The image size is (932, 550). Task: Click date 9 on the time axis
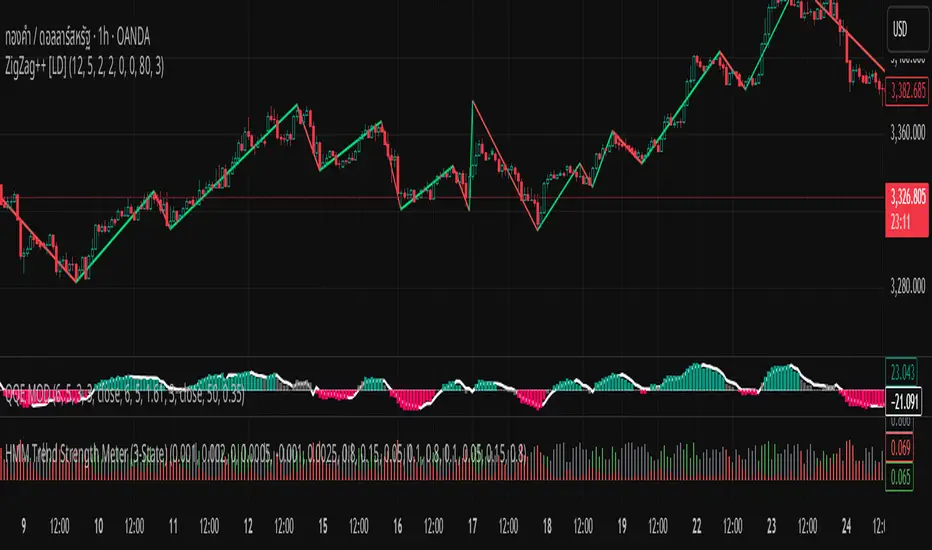24,526
